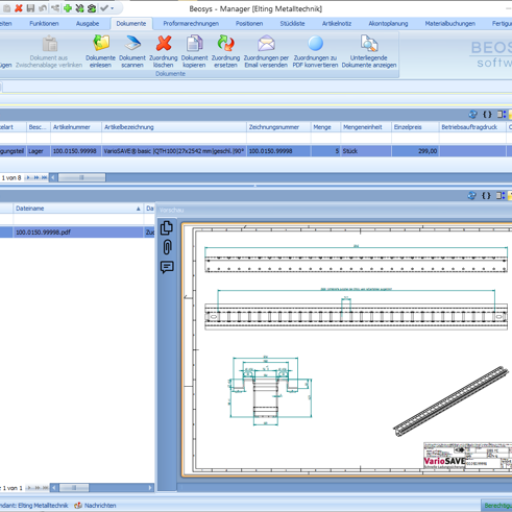
Task: Switch to the Proformarechnungen tab
Action: 191,24
